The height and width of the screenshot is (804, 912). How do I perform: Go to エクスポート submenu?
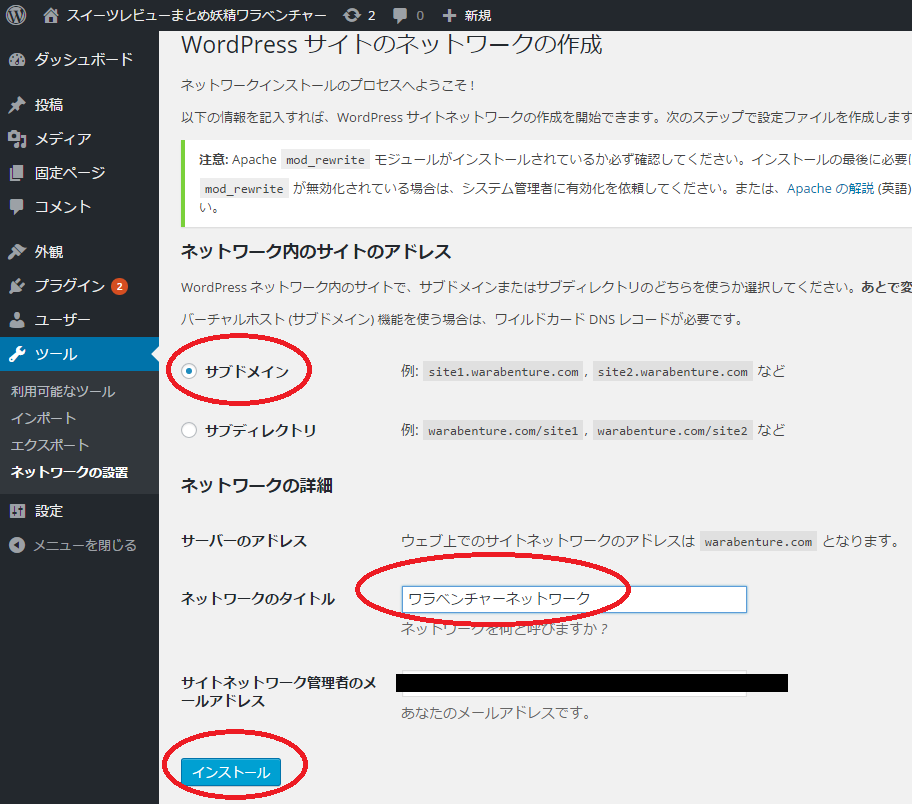[50, 445]
